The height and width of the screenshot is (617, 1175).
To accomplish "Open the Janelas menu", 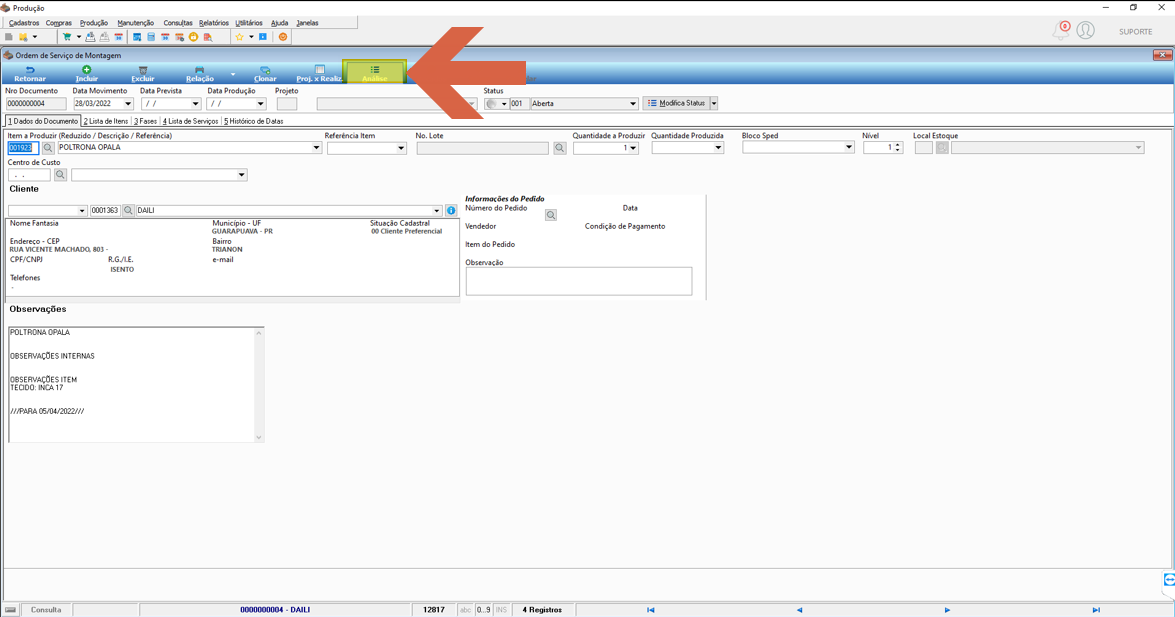I will pyautogui.click(x=307, y=23).
